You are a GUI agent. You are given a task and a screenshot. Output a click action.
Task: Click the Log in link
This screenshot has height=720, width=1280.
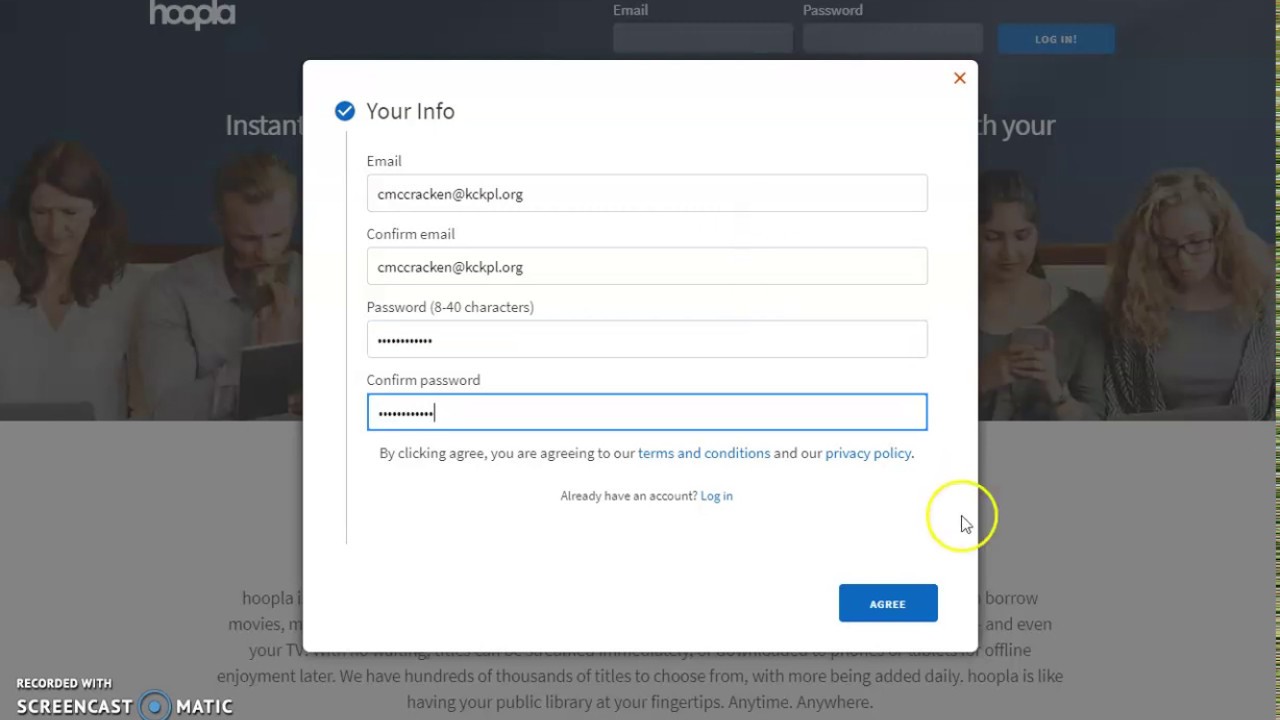coord(716,496)
